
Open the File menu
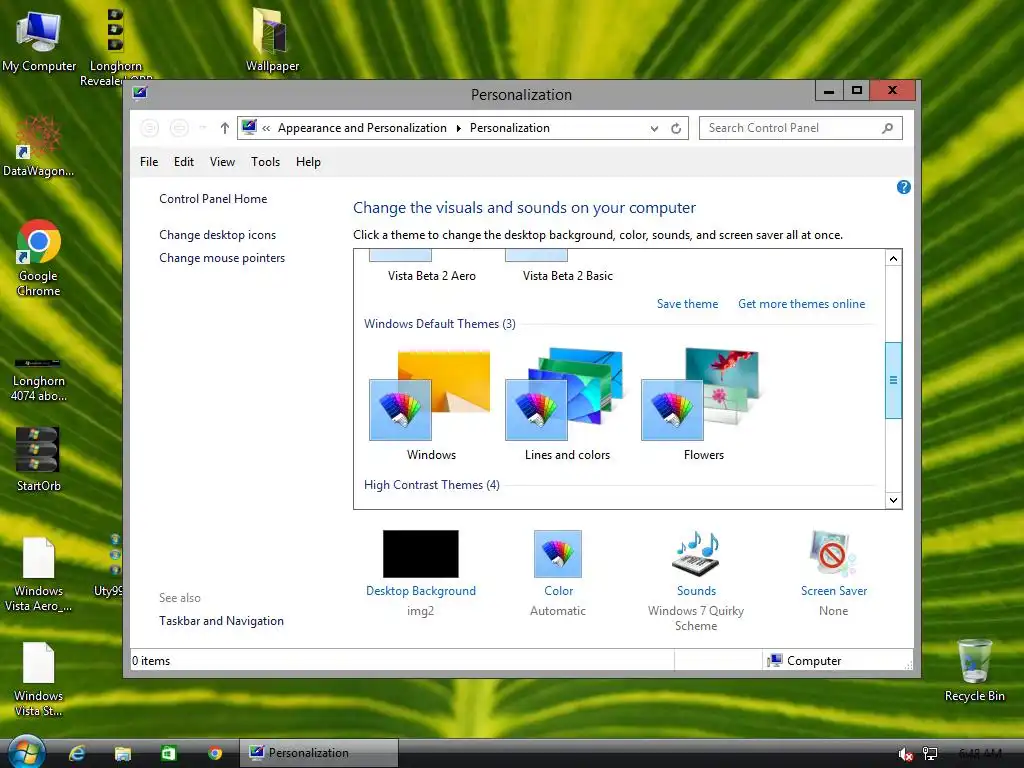click(149, 162)
